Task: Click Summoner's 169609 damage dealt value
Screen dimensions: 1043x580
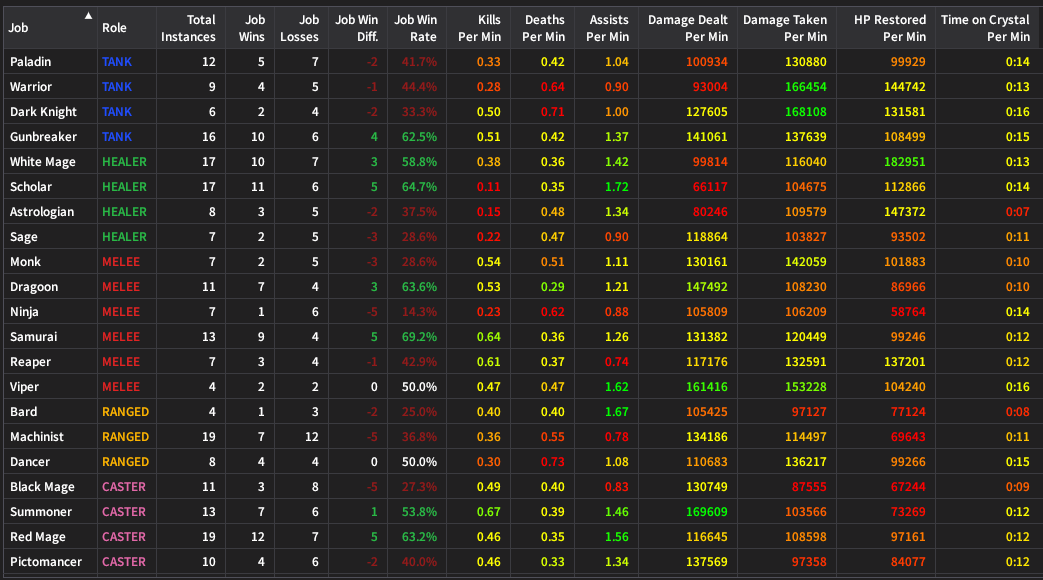Action: tap(706, 511)
